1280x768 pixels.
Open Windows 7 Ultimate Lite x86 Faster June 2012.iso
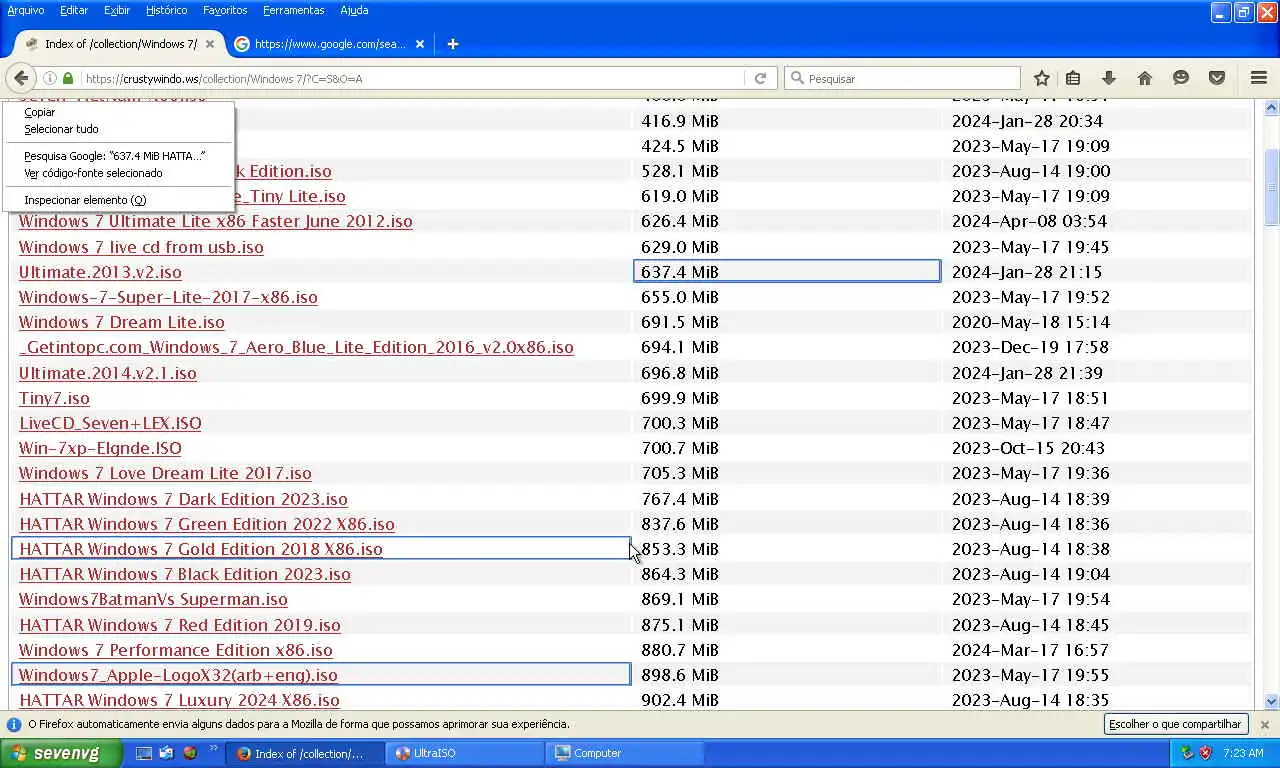pyautogui.click(x=215, y=221)
